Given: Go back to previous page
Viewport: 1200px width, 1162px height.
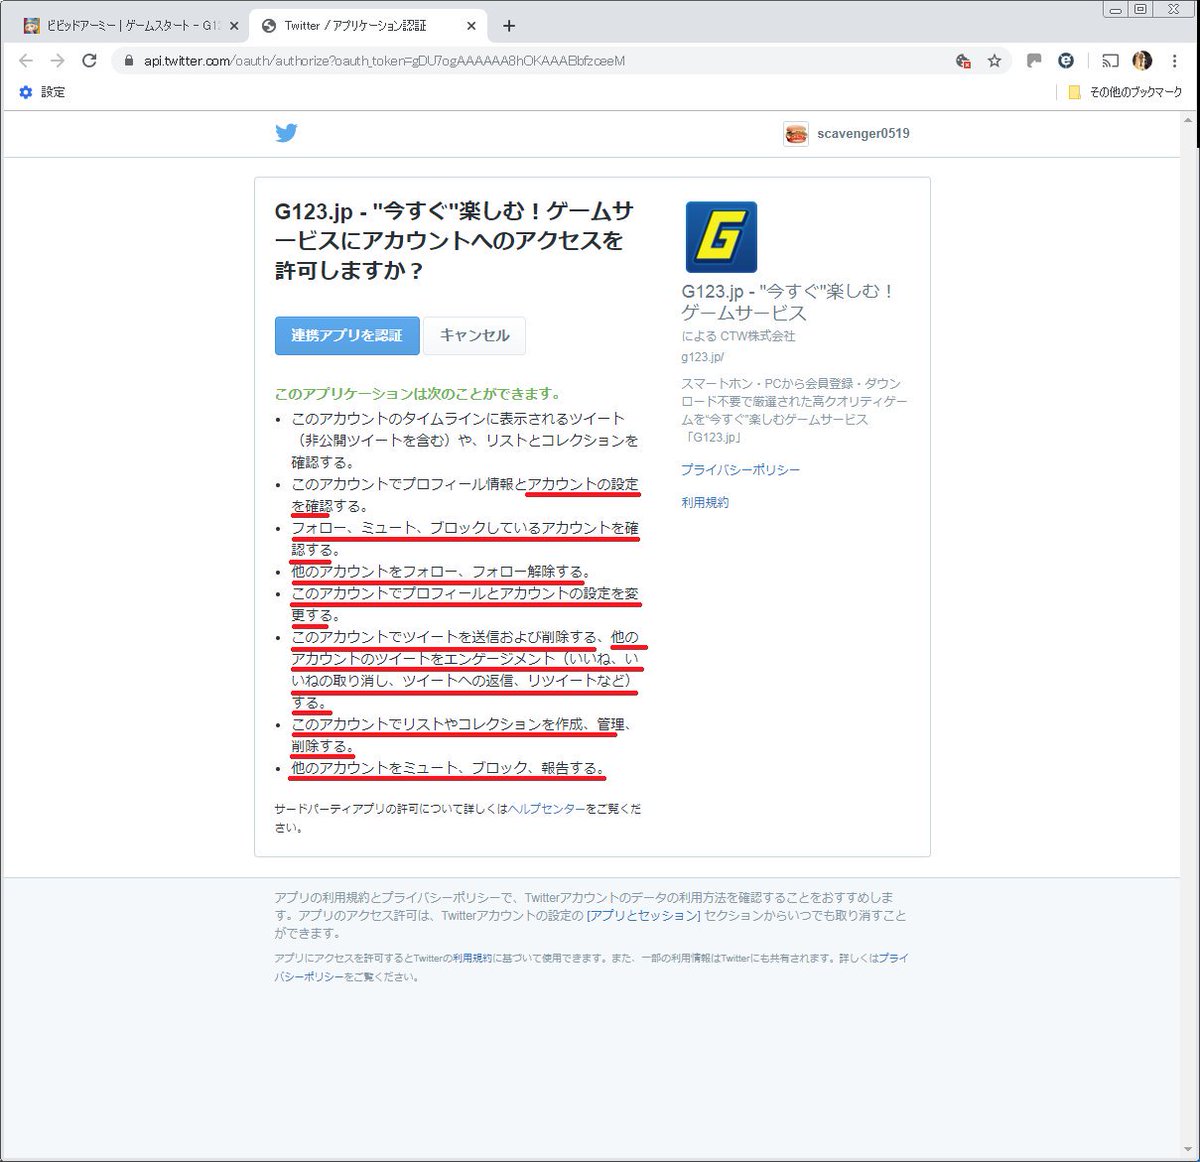Looking at the screenshot, I should click(x=27, y=61).
